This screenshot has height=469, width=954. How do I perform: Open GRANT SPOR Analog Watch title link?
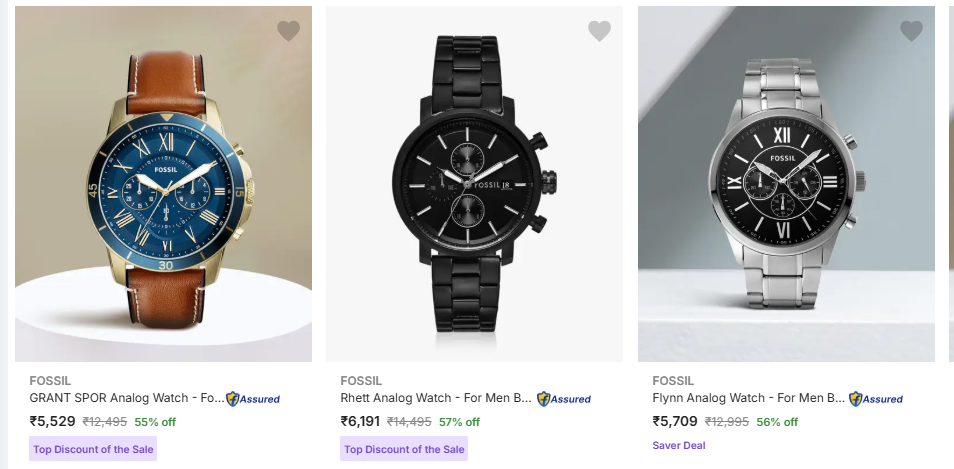coord(127,398)
